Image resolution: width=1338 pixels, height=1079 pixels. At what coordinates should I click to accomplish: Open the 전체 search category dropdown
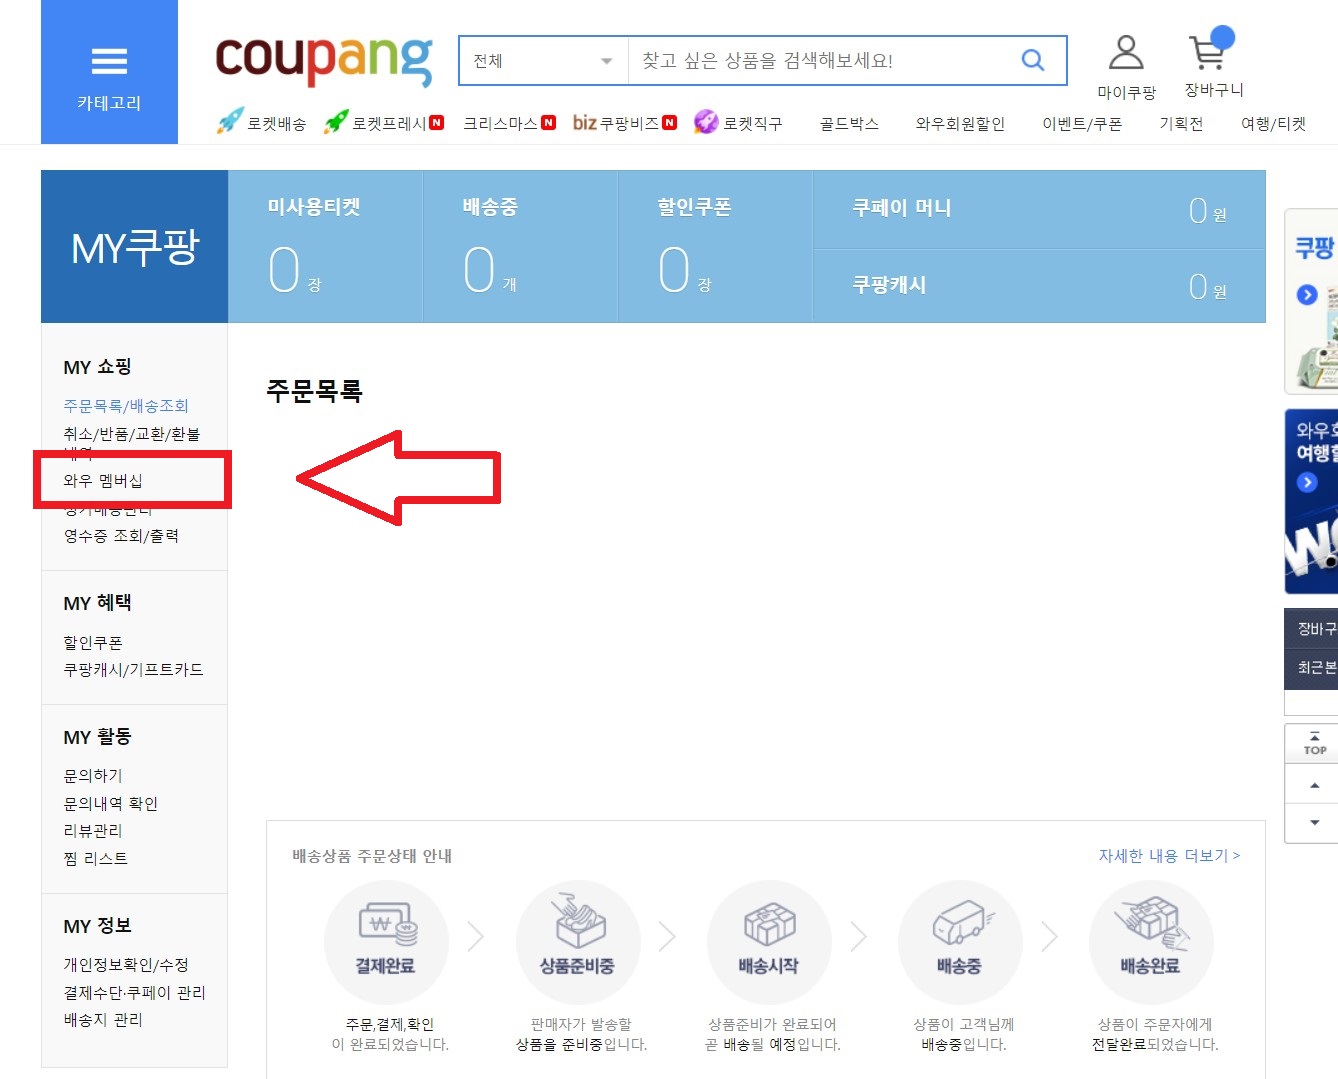pyautogui.click(x=543, y=61)
